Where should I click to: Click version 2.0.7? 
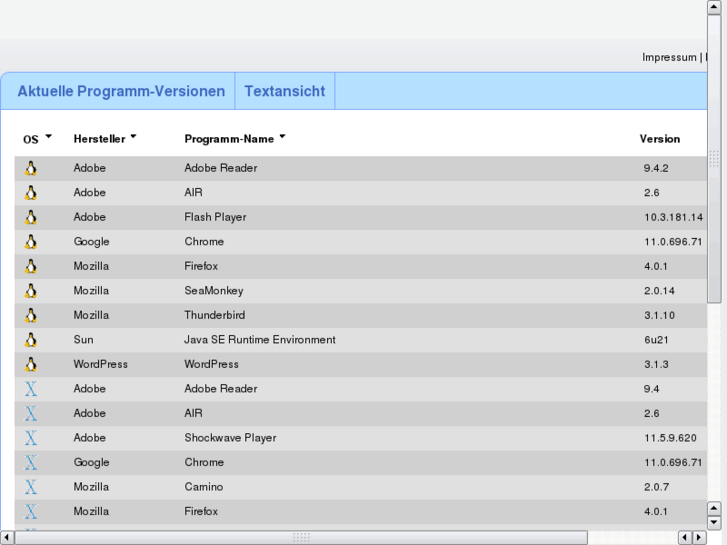click(656, 487)
